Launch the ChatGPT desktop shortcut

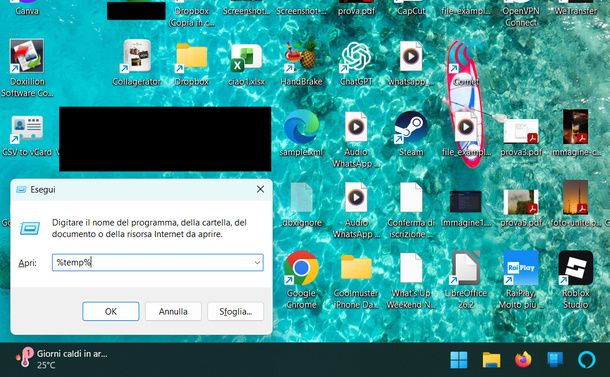(356, 56)
